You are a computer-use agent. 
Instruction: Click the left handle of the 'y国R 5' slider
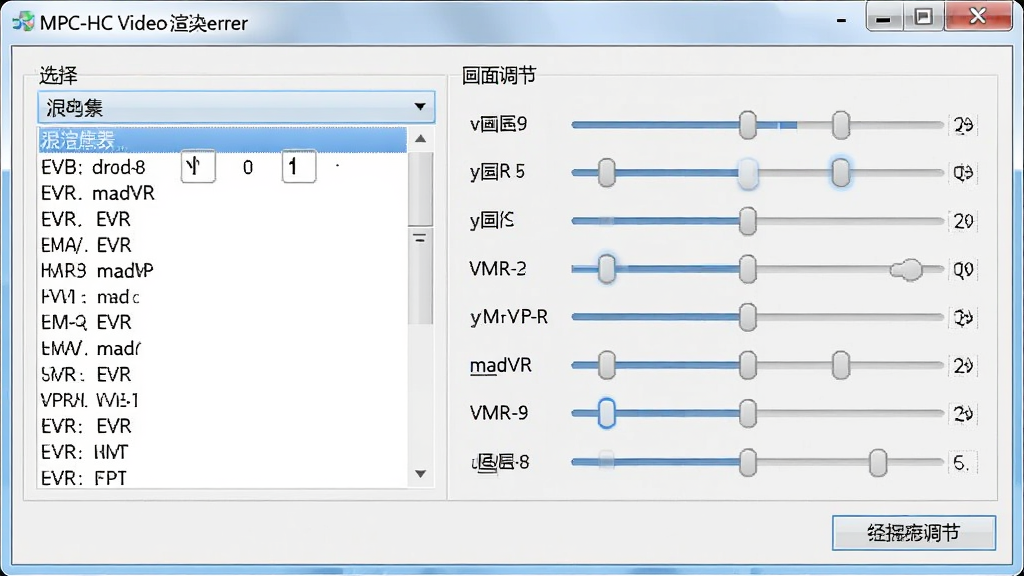click(x=607, y=172)
